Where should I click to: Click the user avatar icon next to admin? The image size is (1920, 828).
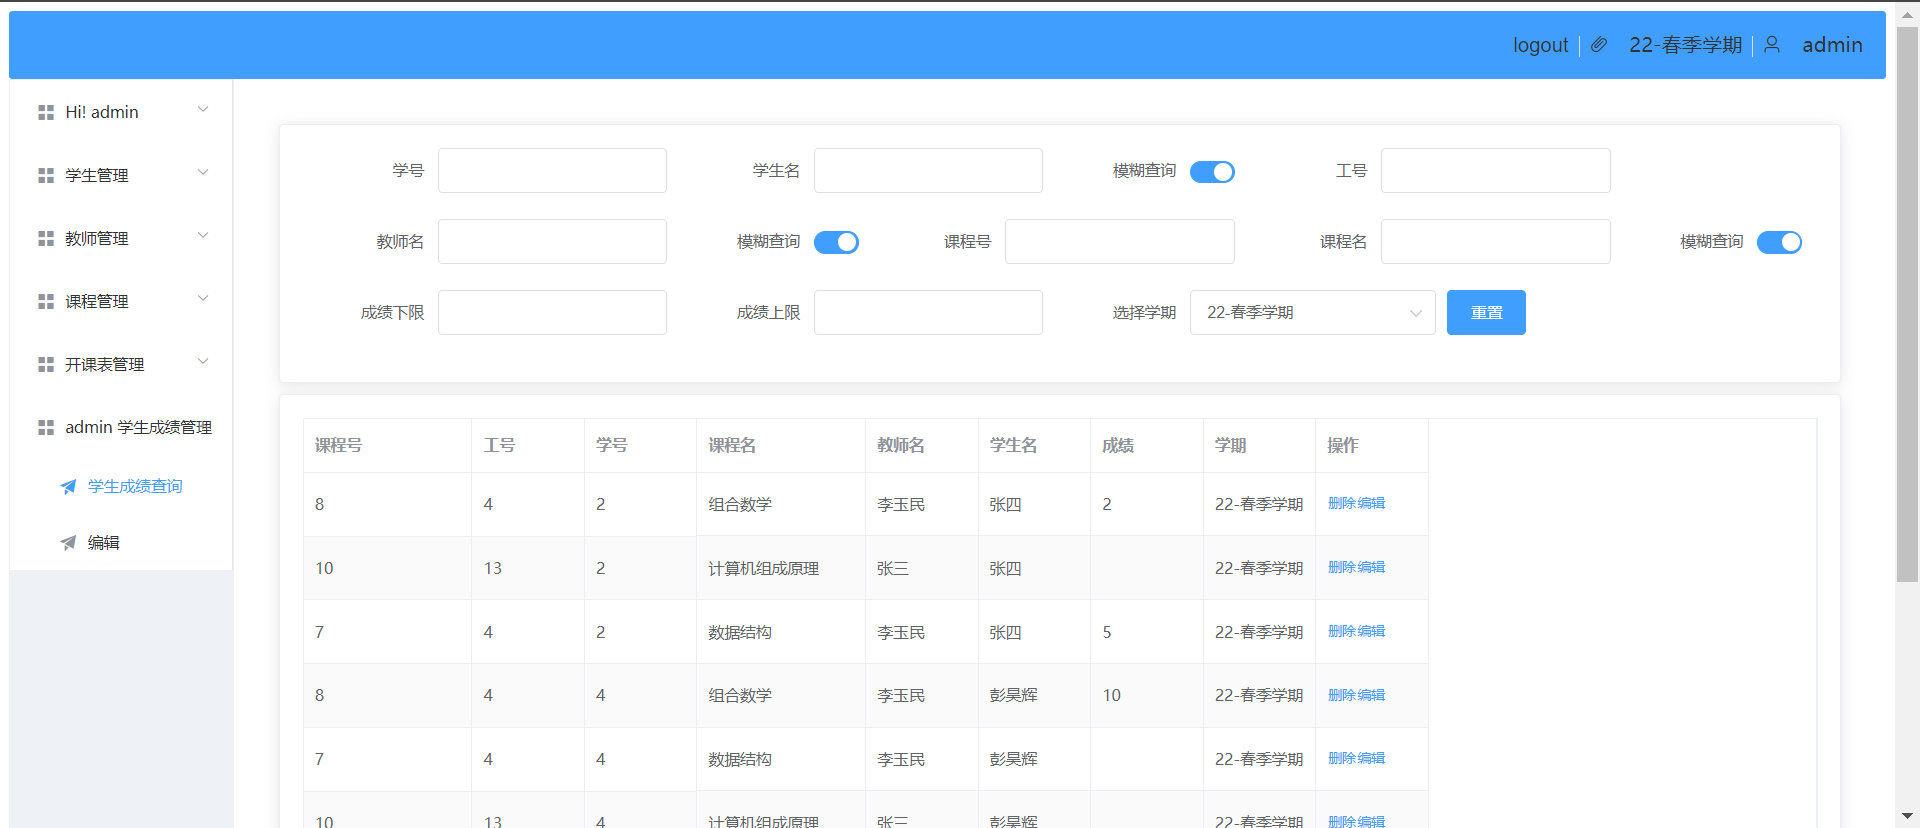pos(1772,45)
